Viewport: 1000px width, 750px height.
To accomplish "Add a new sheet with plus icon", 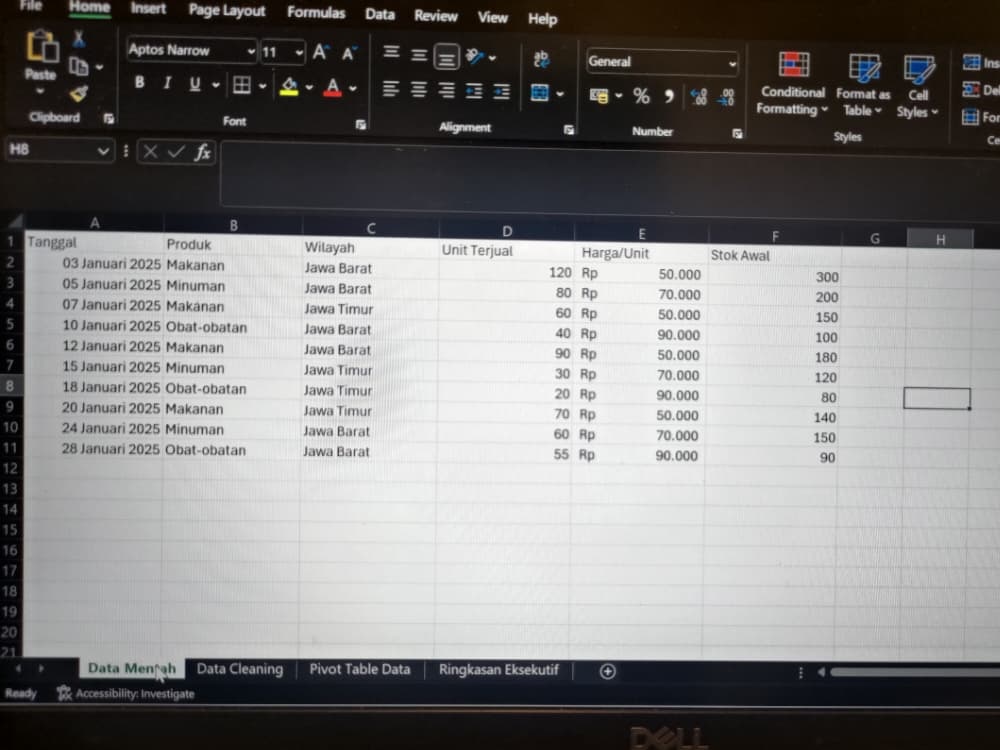I will coord(608,671).
